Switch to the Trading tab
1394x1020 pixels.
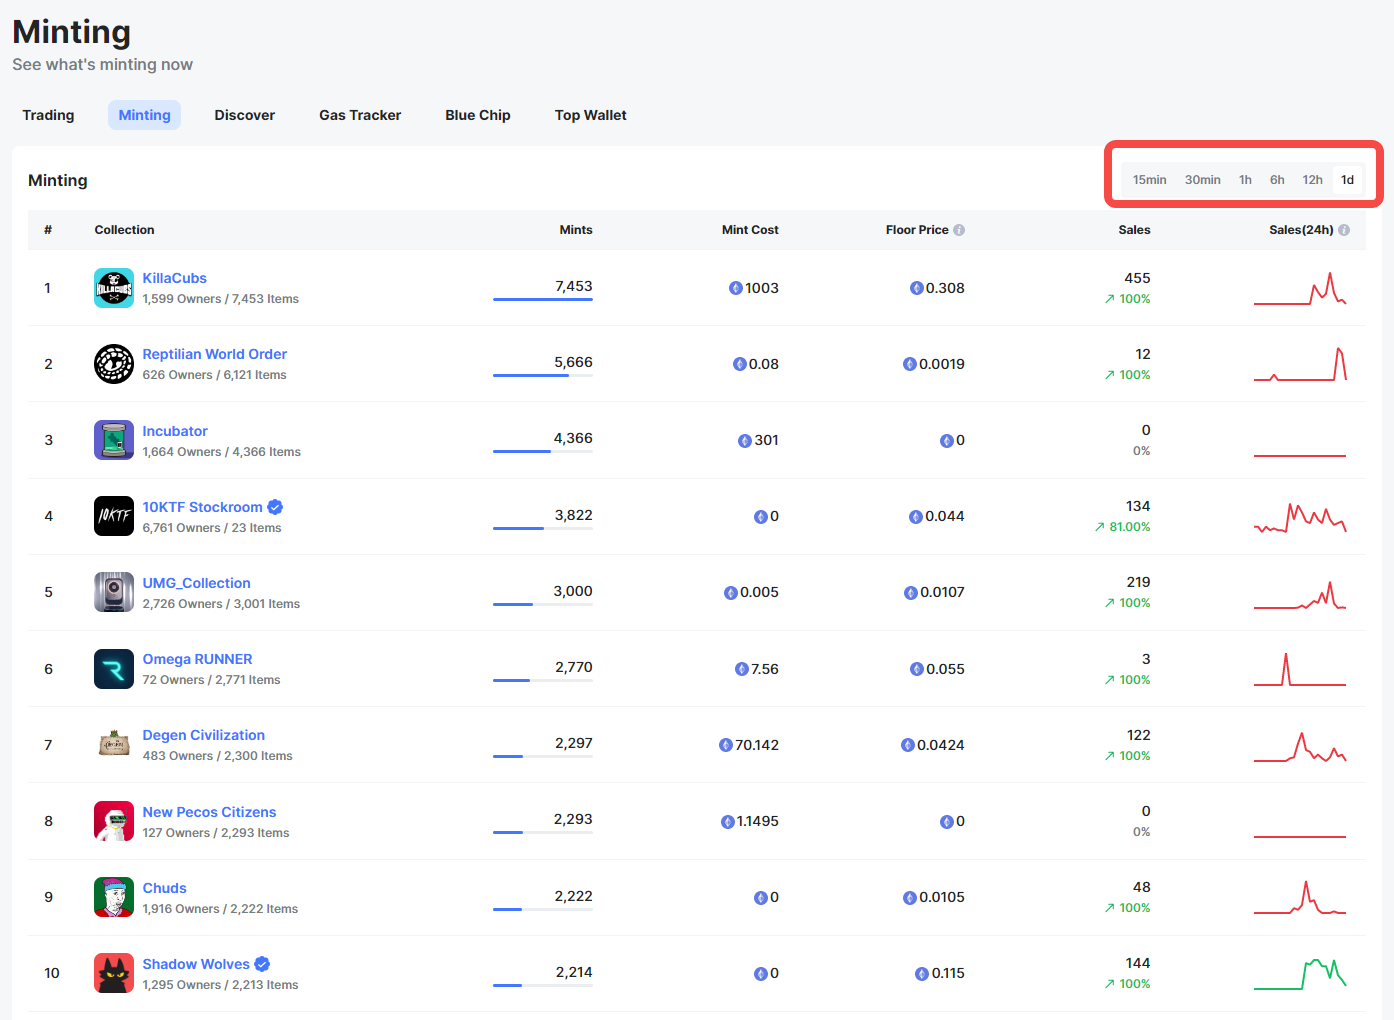tap(48, 115)
